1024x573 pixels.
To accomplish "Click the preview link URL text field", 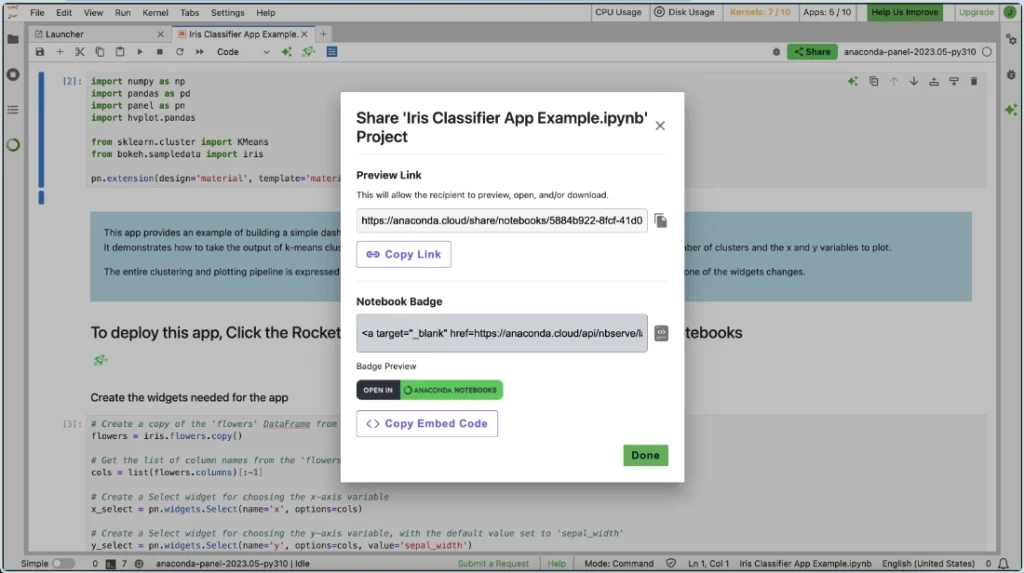I will (x=502, y=220).
